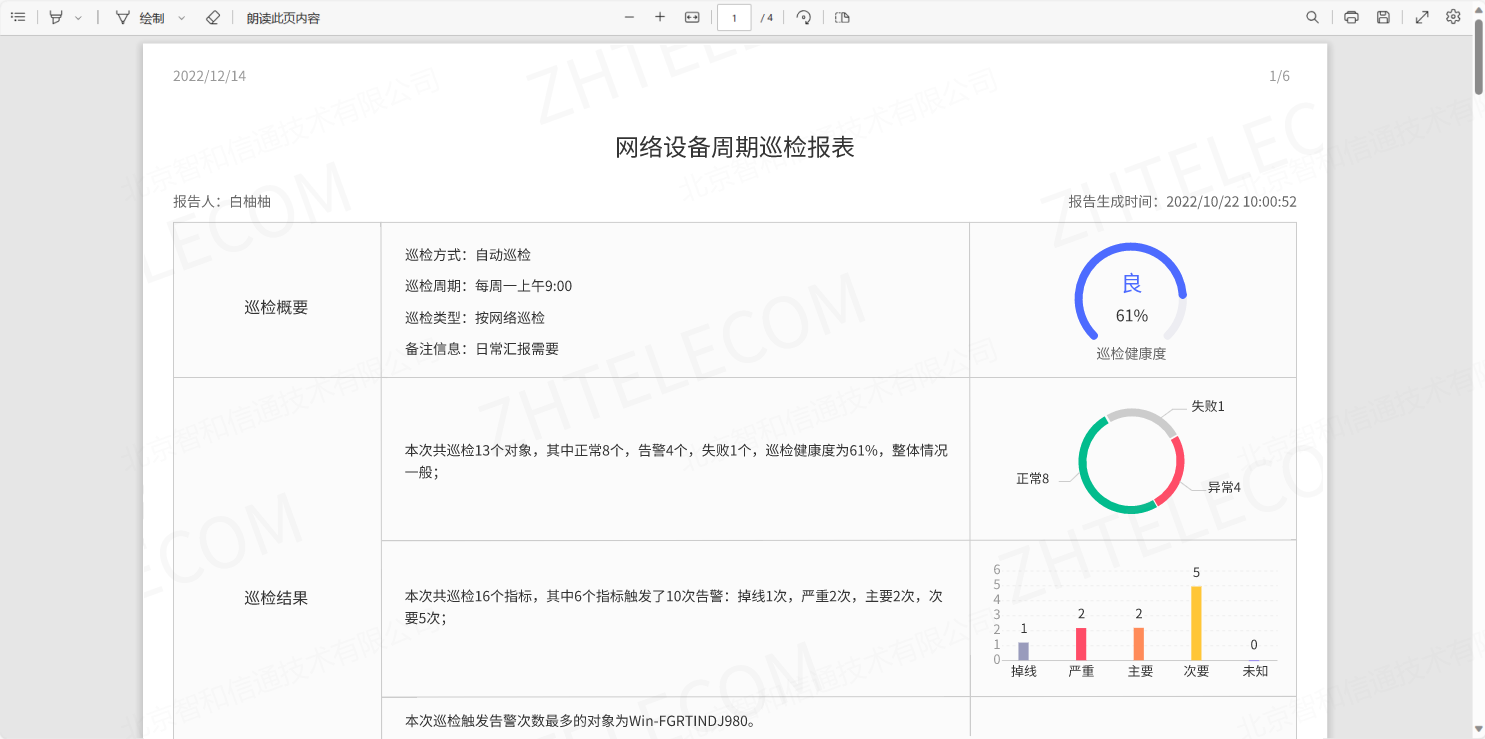Click the vertical scrollbar thumb
This screenshot has width=1485, height=739.
coord(1478,55)
